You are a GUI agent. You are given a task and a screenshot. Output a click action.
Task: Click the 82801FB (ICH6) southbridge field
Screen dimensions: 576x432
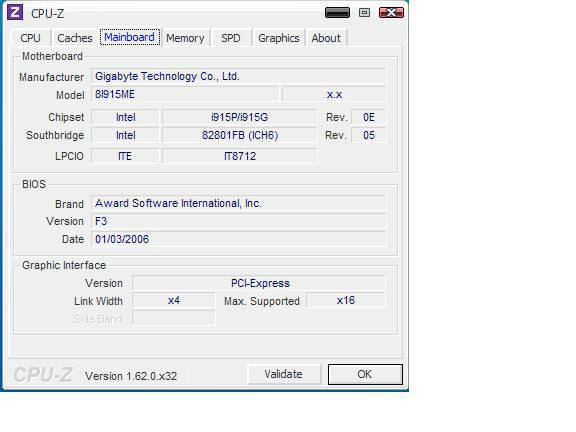pyautogui.click(x=240, y=135)
